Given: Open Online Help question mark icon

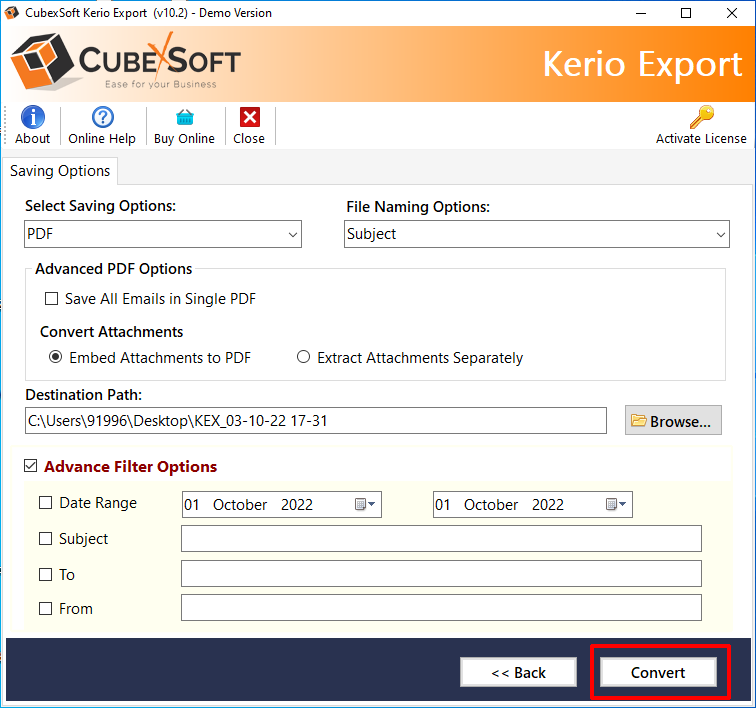Looking at the screenshot, I should 103,117.
